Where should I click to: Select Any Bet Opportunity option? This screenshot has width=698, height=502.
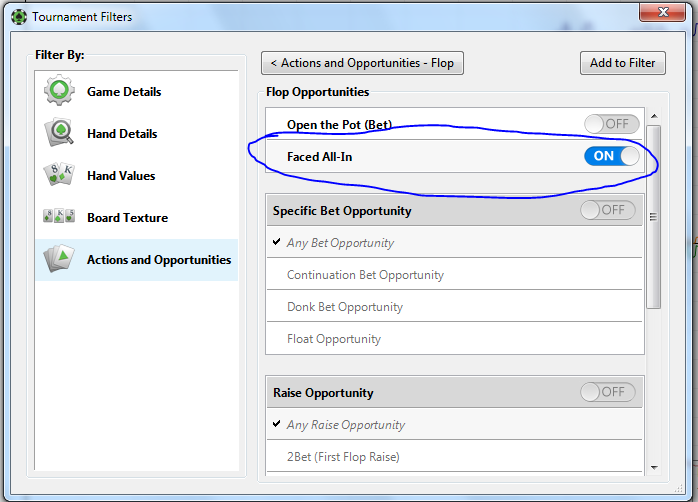(340, 243)
